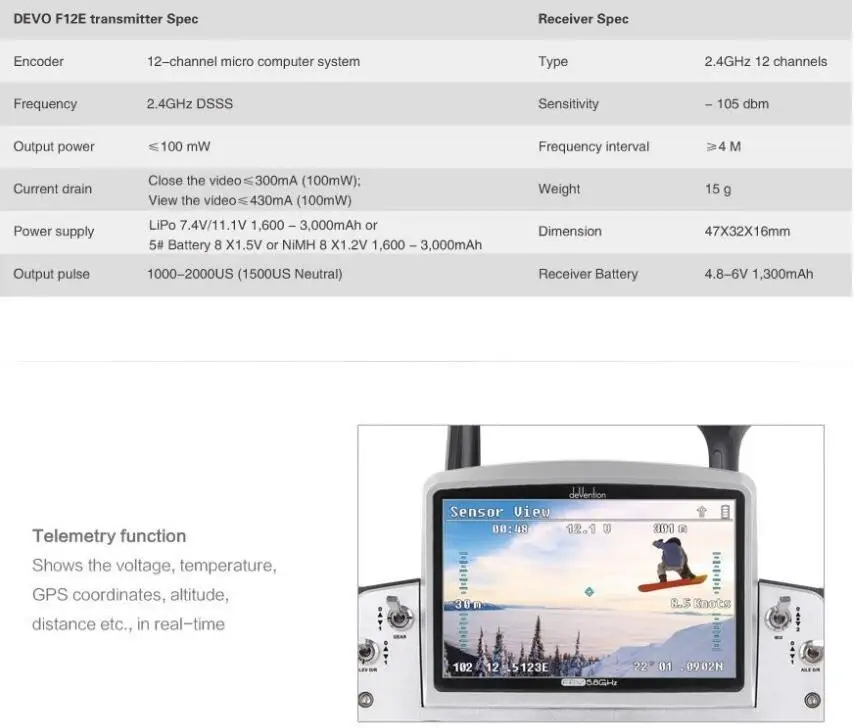Click the '00:48' timer readout
The width and height of the screenshot is (854, 728).
(x=510, y=529)
